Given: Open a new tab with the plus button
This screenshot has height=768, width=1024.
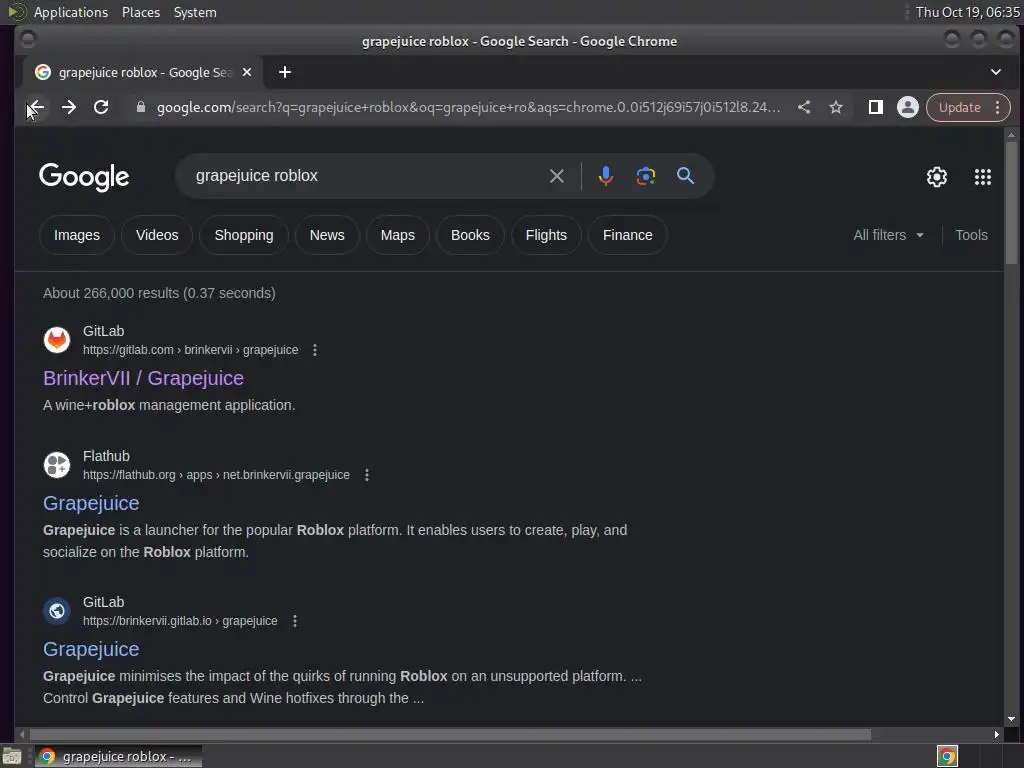Looking at the screenshot, I should click(x=285, y=72).
